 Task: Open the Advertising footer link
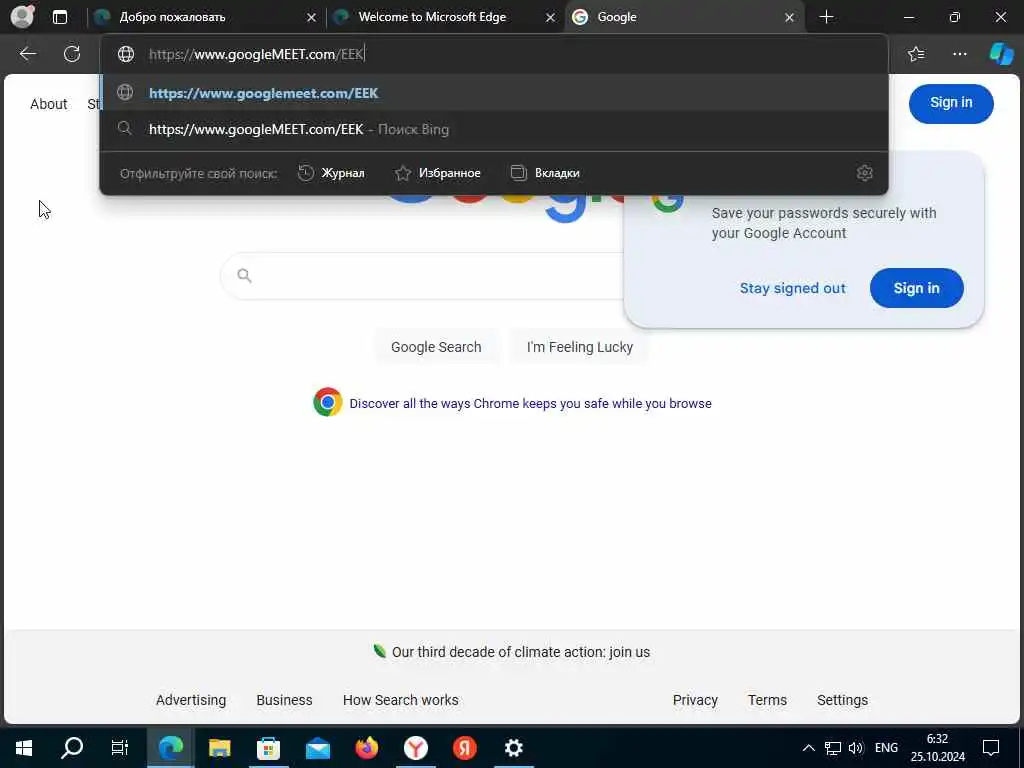(191, 700)
